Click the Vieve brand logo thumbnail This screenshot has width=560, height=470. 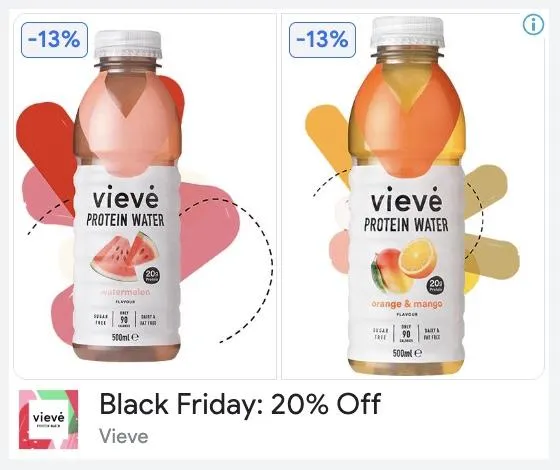(49, 419)
